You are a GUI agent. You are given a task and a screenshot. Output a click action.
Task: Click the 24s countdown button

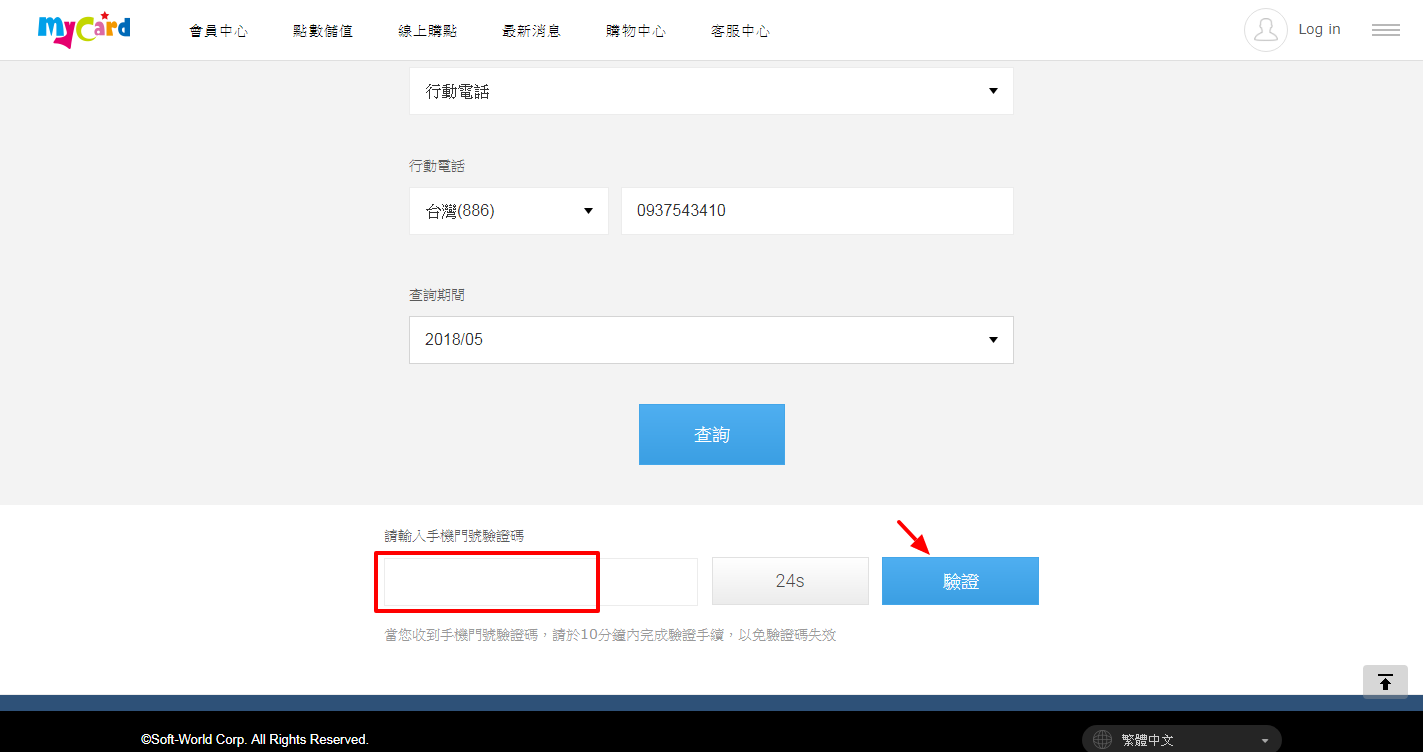[790, 581]
